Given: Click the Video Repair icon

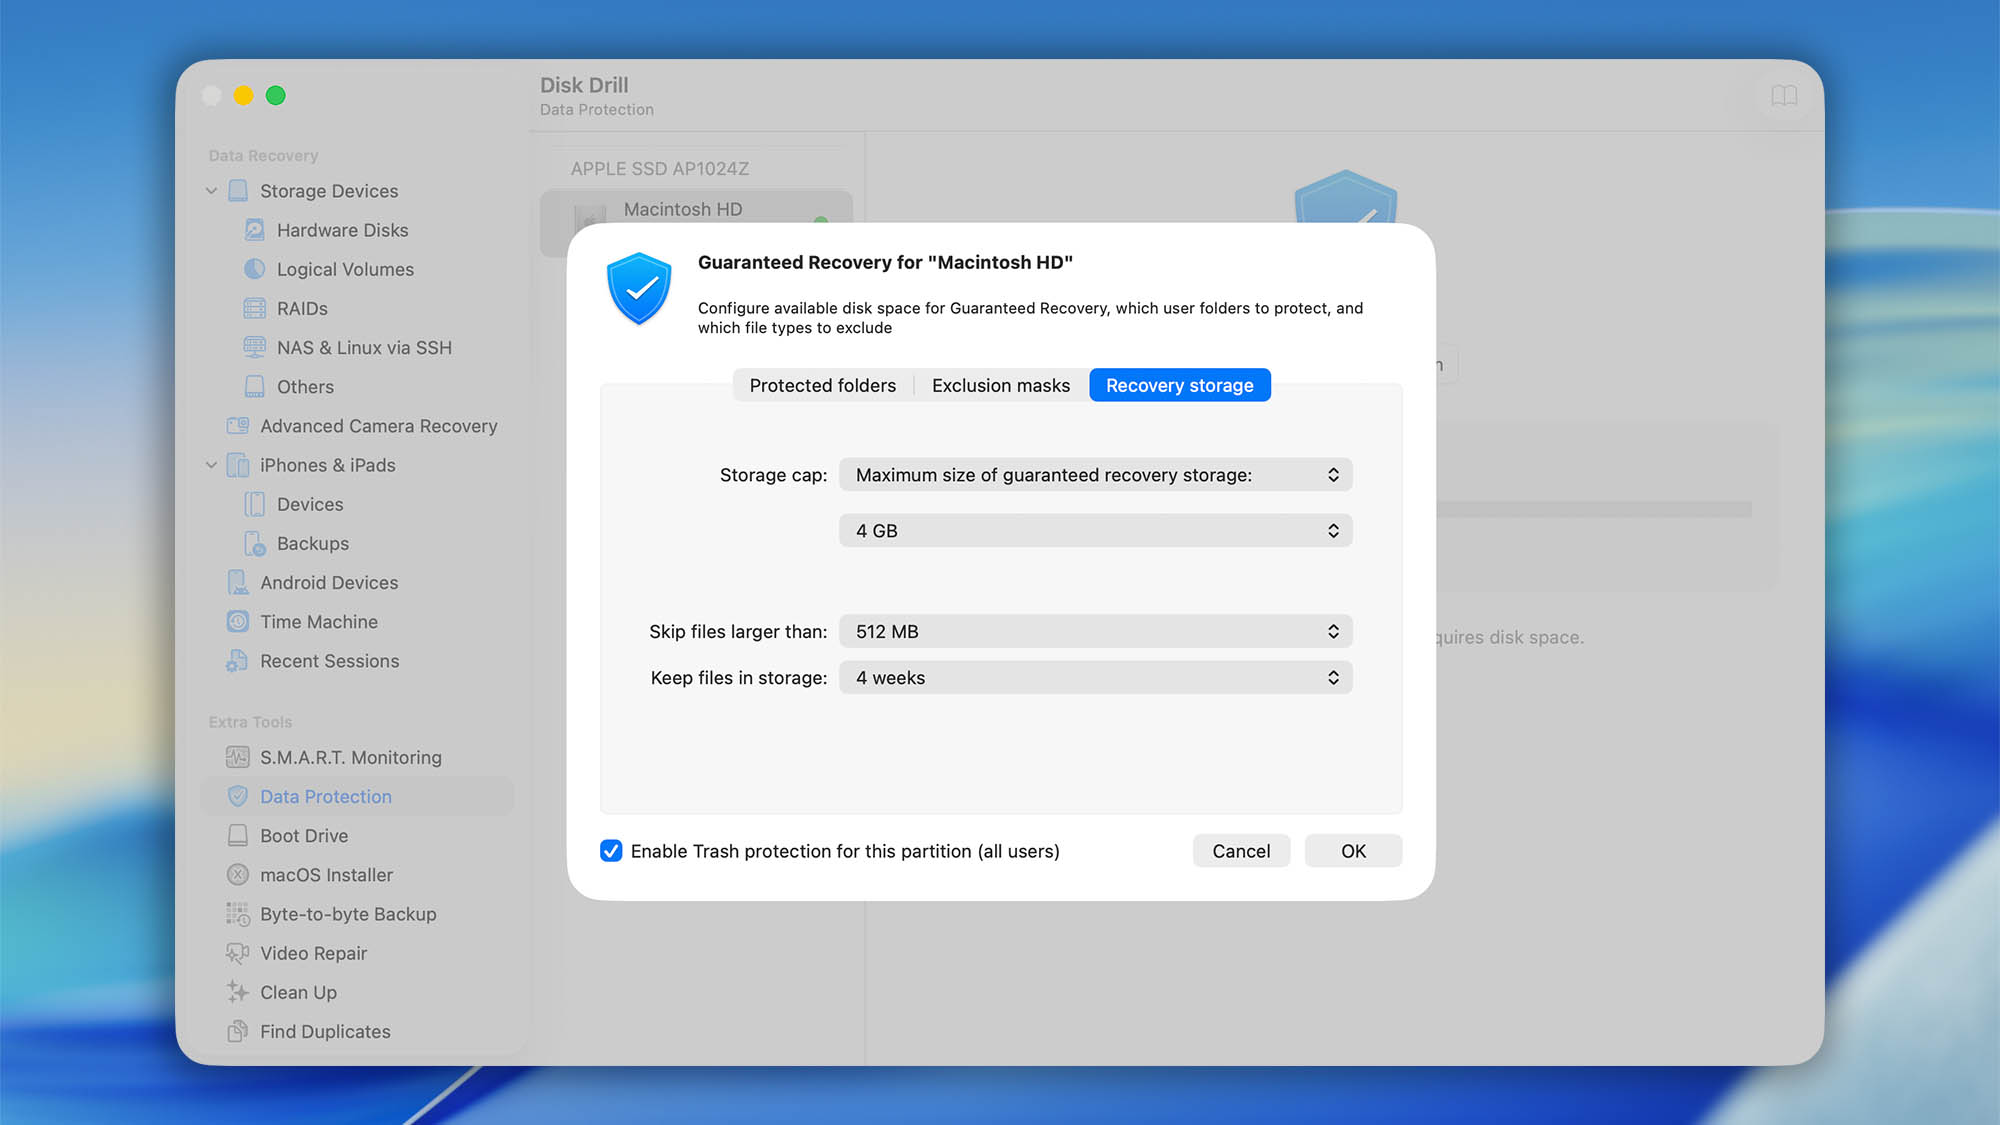Looking at the screenshot, I should coord(238,953).
